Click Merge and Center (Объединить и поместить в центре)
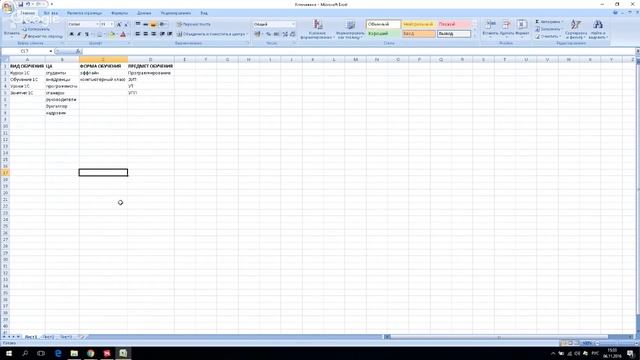640x360 pixels. (x=212, y=34)
